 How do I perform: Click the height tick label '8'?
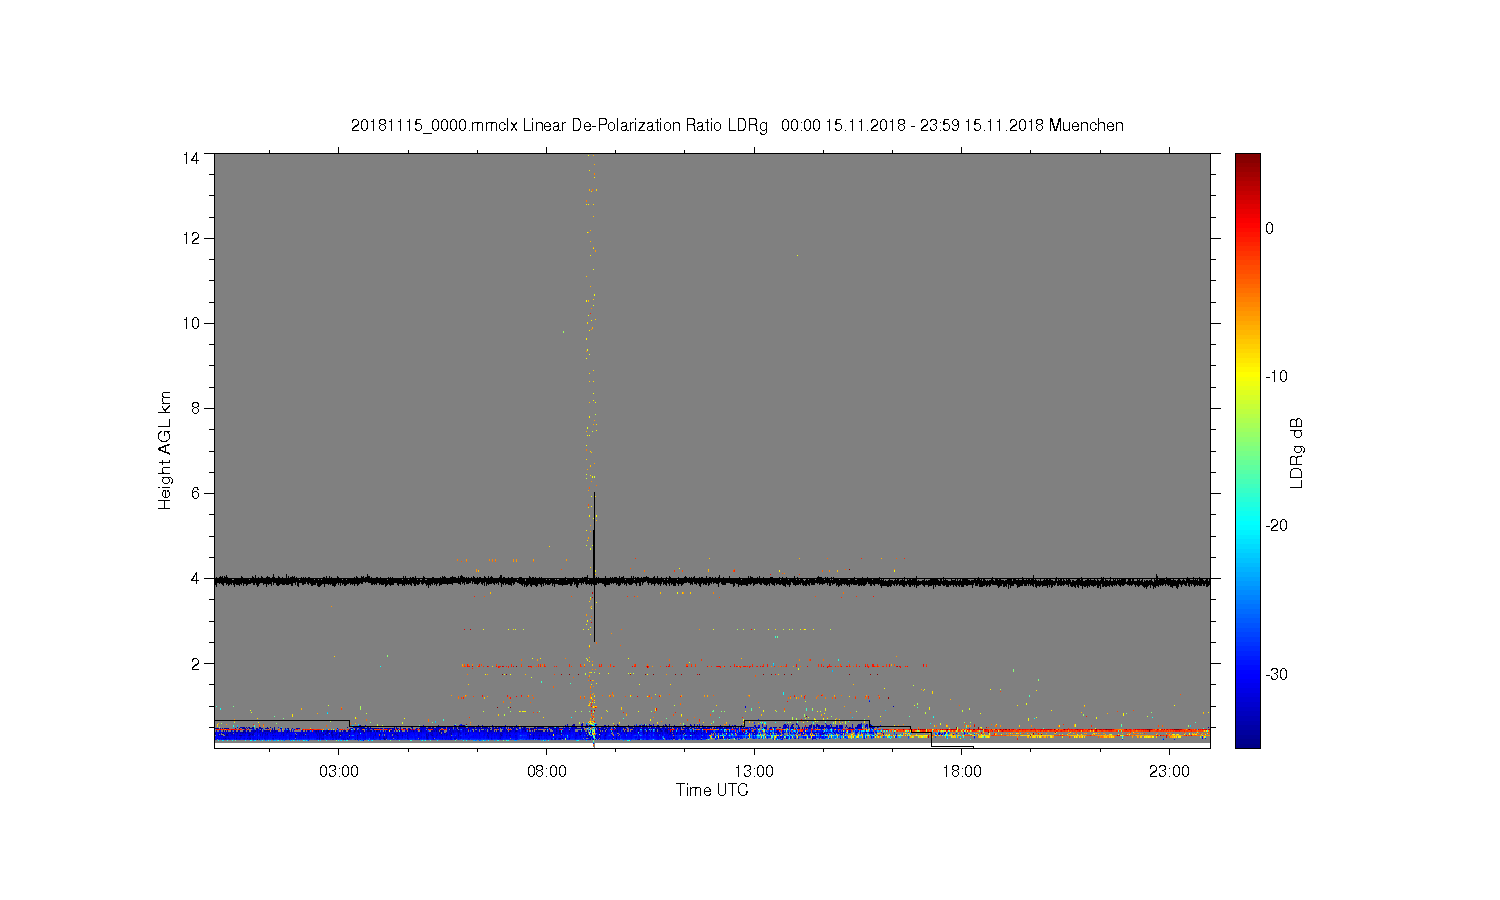(195, 408)
